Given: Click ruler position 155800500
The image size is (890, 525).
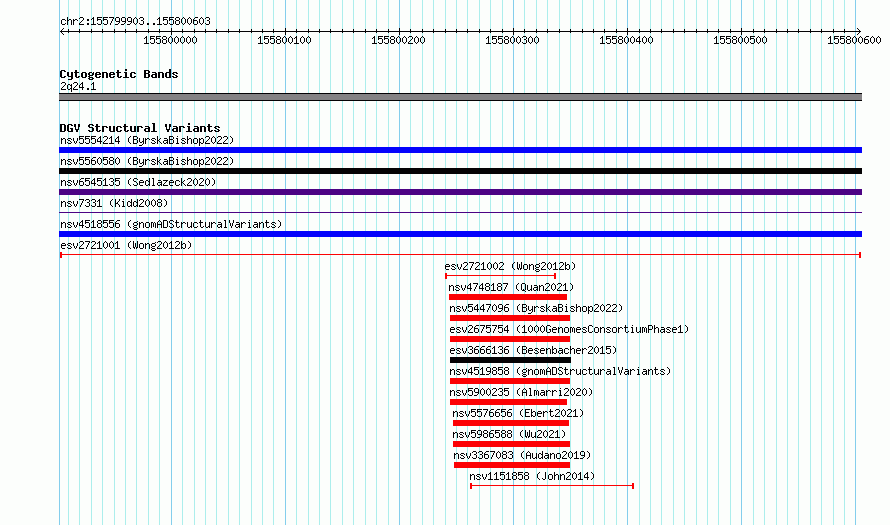Looking at the screenshot, I should [741, 40].
